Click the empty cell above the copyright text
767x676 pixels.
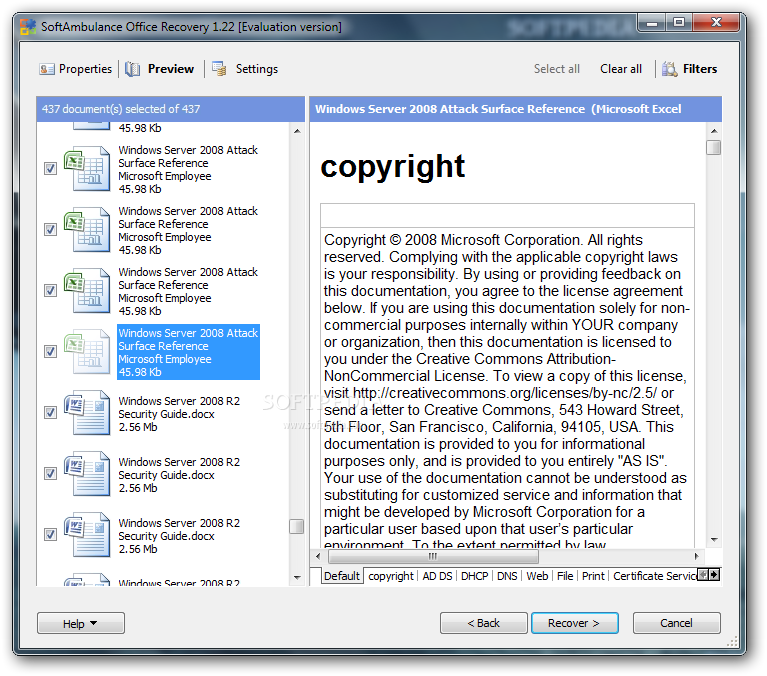click(507, 216)
